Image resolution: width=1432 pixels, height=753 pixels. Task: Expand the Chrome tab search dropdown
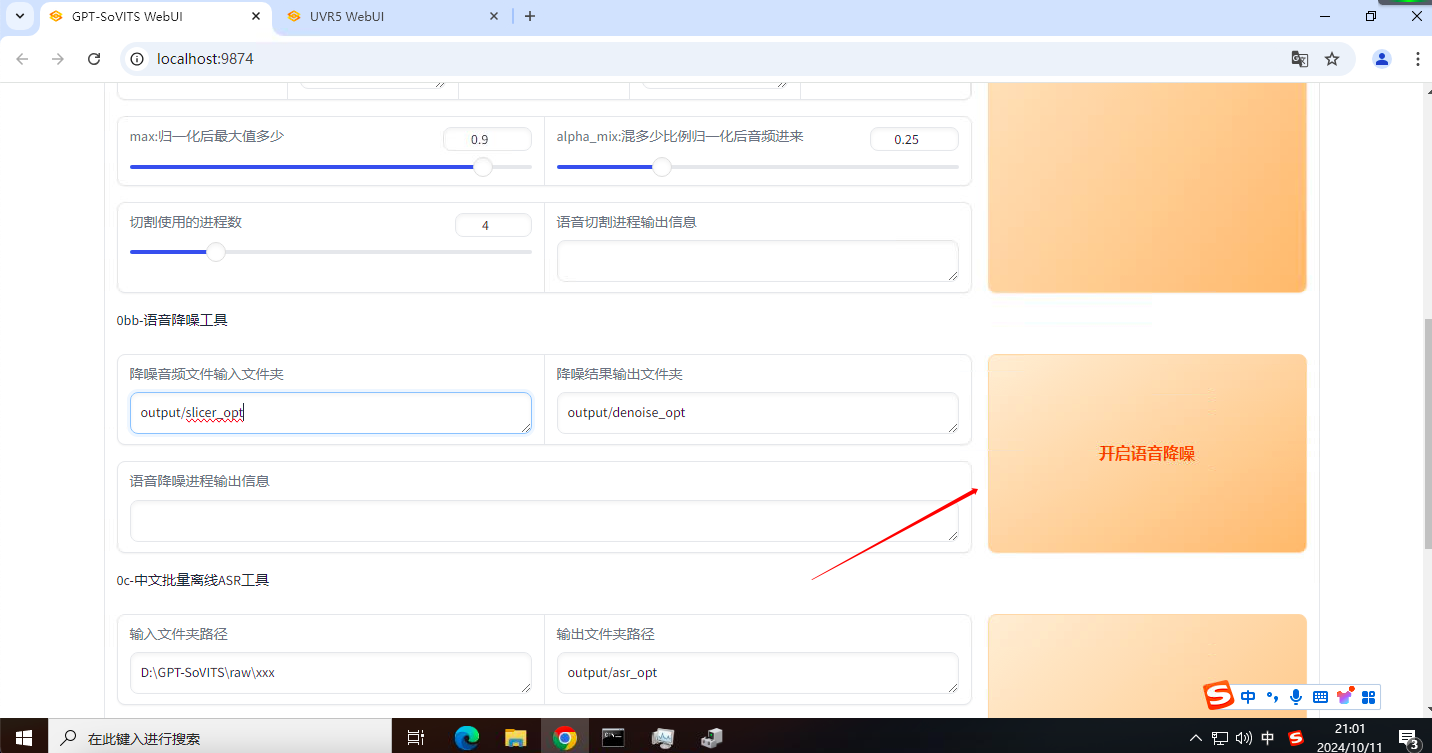[19, 16]
